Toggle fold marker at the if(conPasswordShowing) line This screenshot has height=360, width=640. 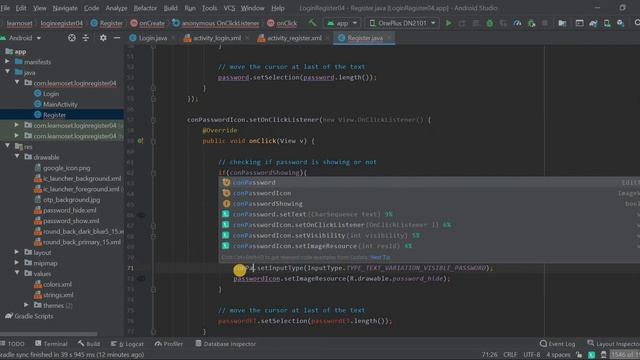[x=153, y=173]
